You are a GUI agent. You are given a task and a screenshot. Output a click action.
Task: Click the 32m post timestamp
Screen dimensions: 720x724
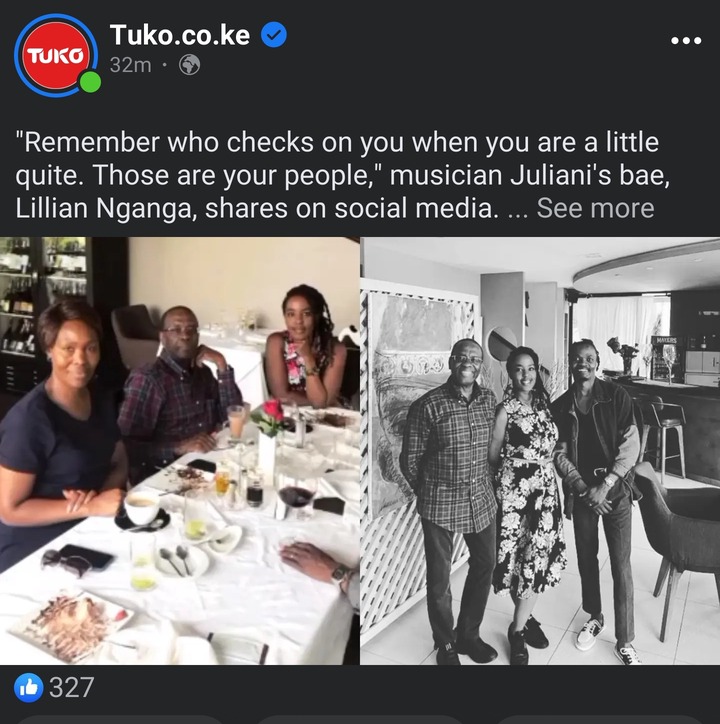click(130, 65)
